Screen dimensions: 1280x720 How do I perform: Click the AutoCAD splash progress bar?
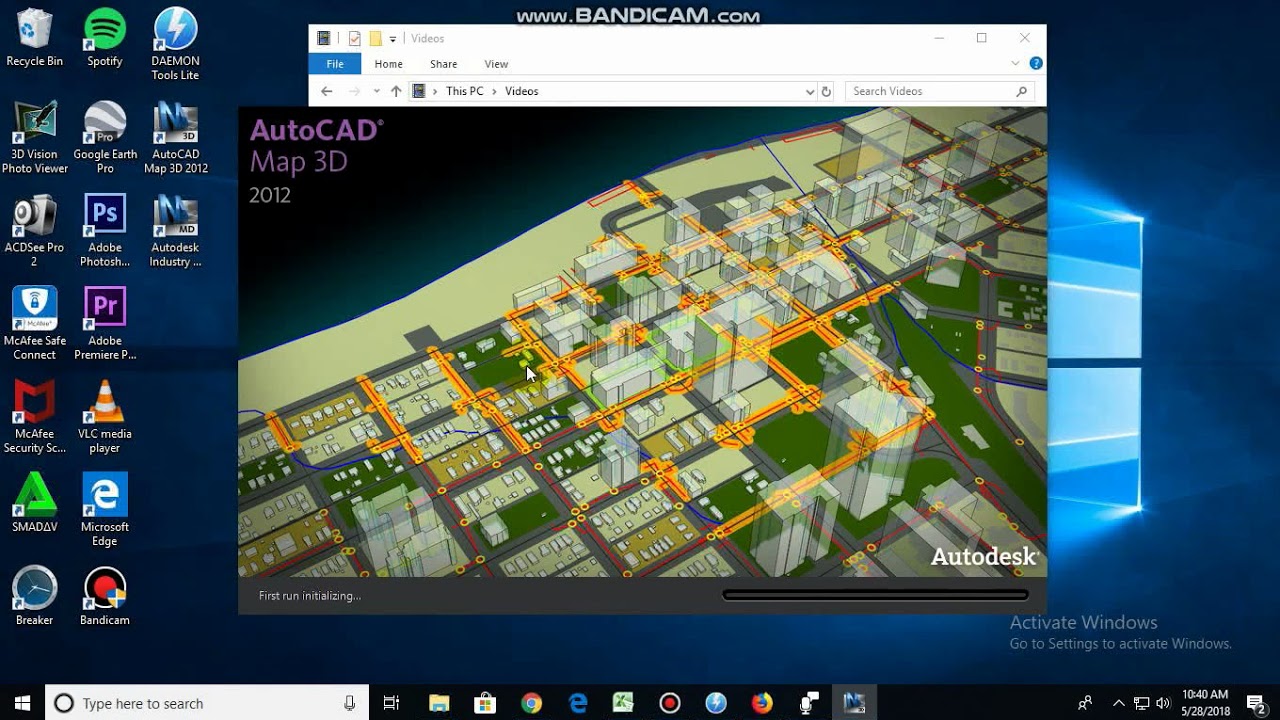point(875,595)
